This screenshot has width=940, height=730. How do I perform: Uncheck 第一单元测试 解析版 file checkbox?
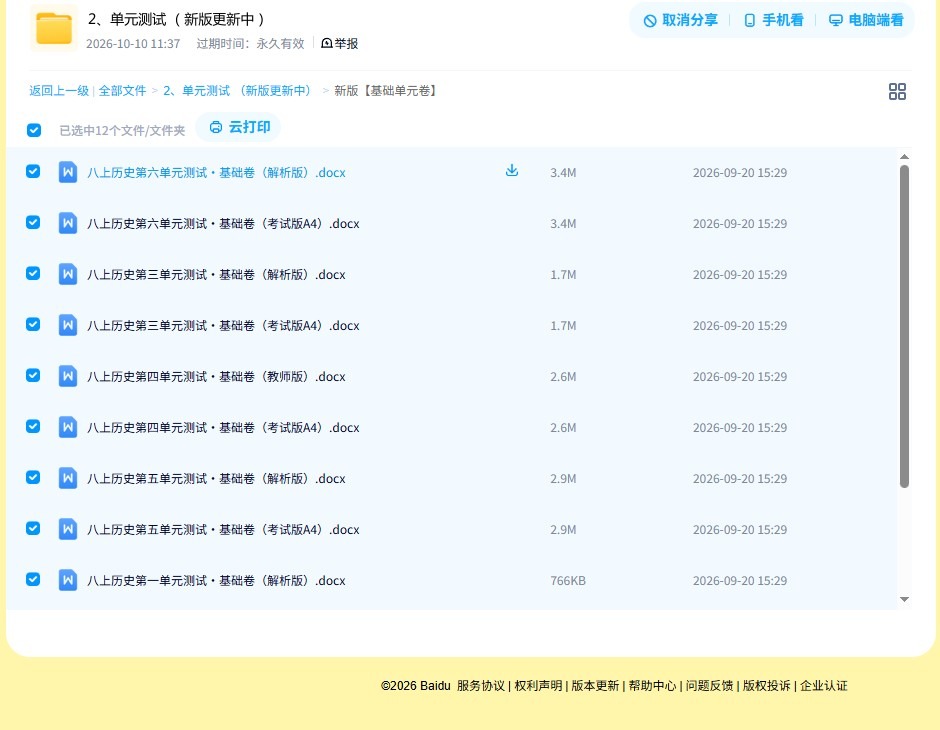coord(33,579)
